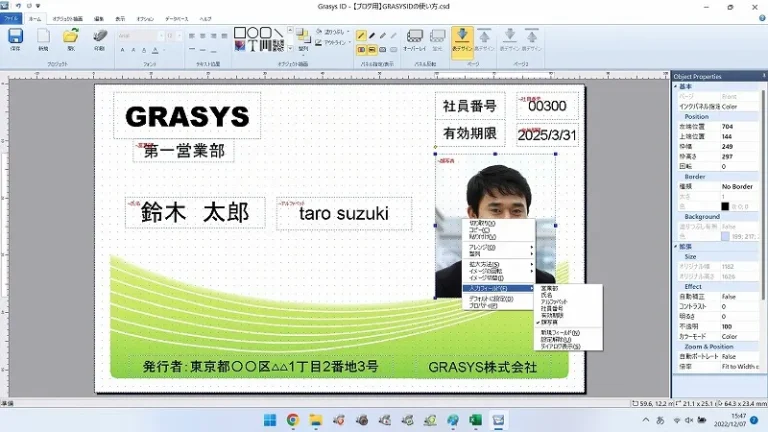Click the No Border type value
This screenshot has width=768, height=432.
point(739,187)
